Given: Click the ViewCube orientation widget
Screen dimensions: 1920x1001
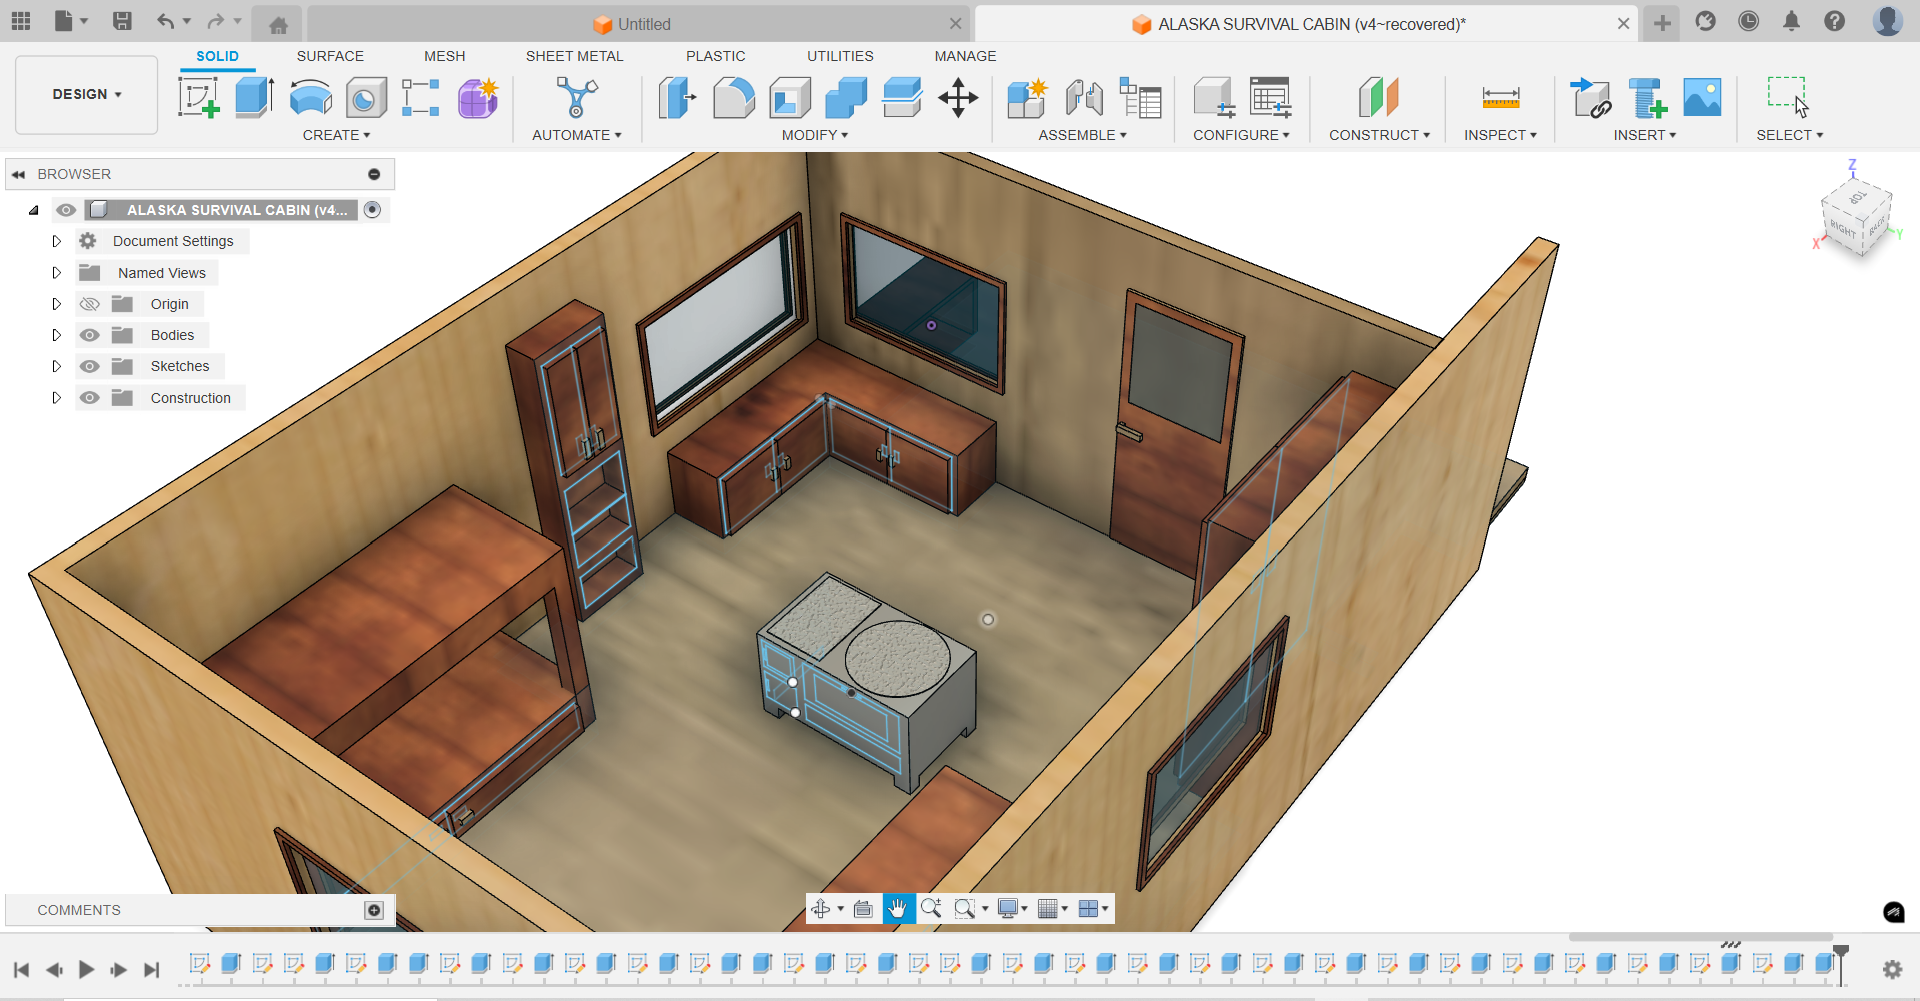Looking at the screenshot, I should [x=1857, y=216].
